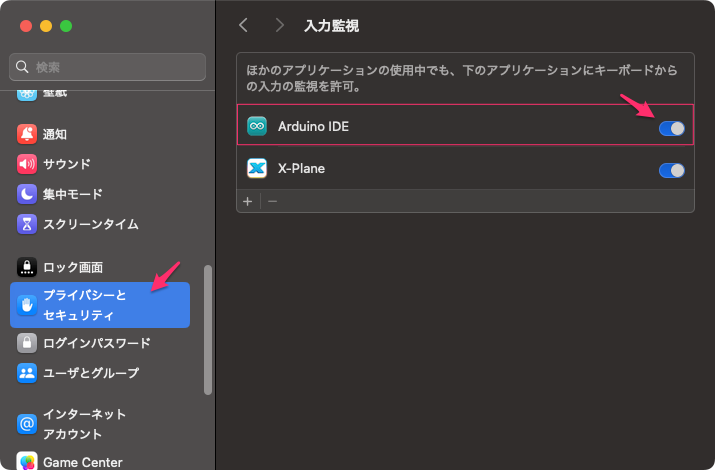The height and width of the screenshot is (470, 715).
Task: Go forward with the right chevron
Action: click(279, 25)
